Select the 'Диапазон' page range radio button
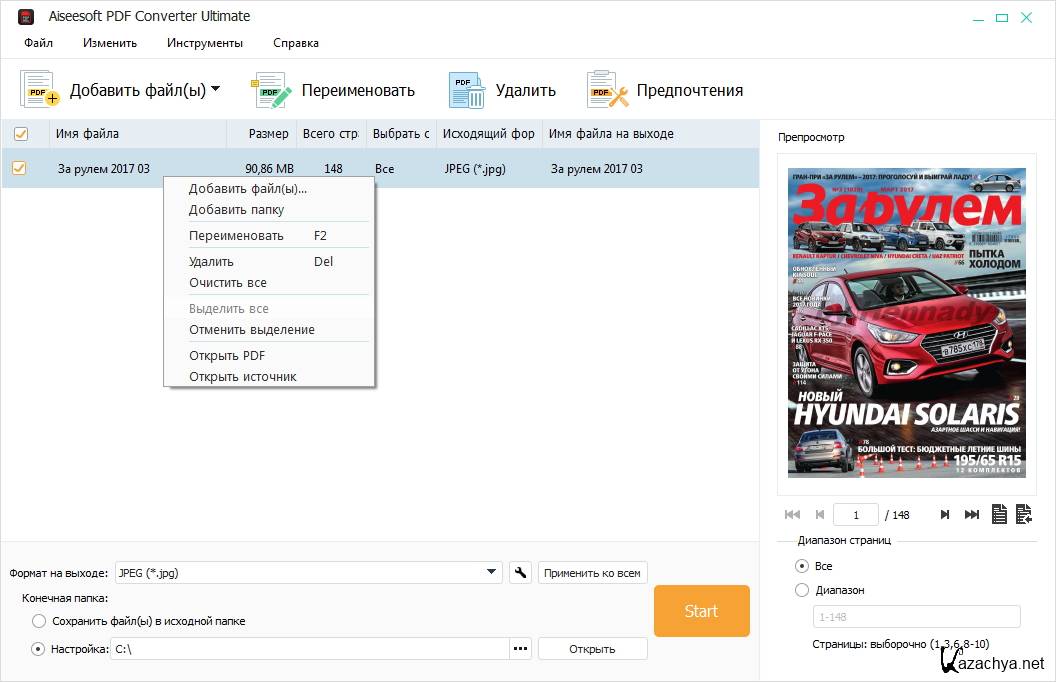The image size is (1056, 682). click(x=802, y=590)
